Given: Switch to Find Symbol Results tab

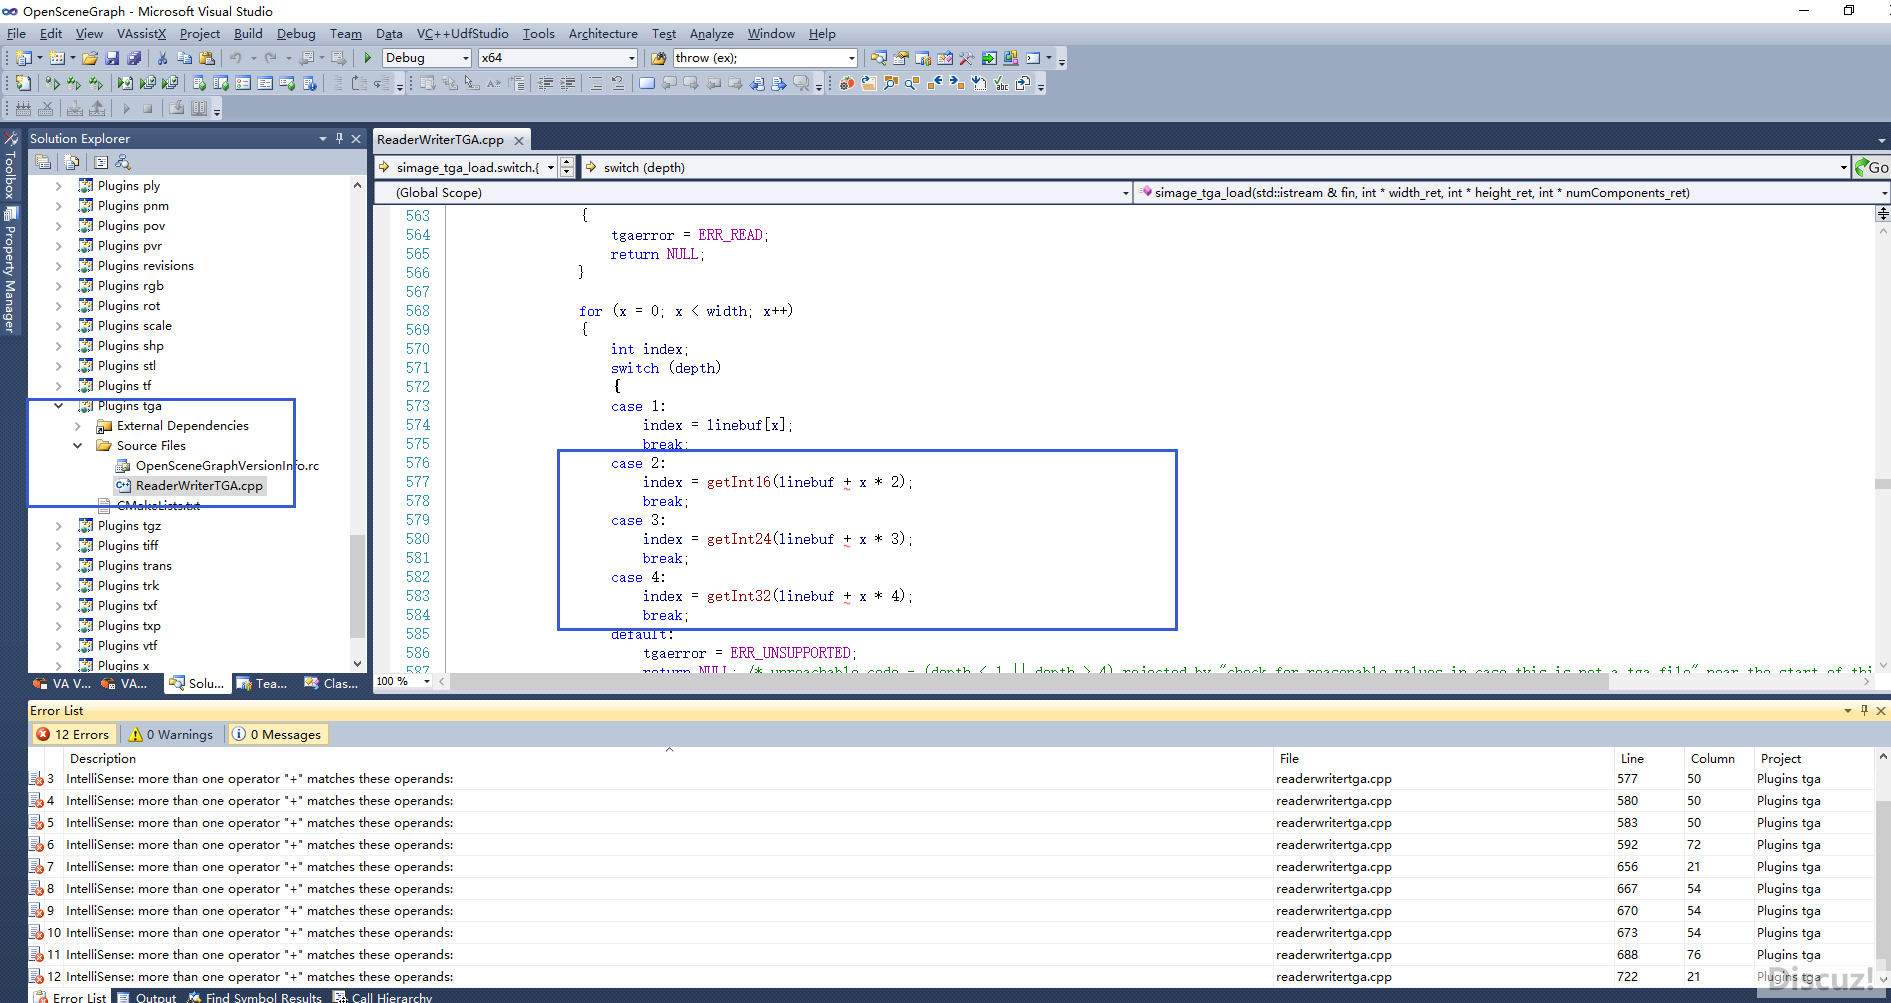Looking at the screenshot, I should point(255,997).
